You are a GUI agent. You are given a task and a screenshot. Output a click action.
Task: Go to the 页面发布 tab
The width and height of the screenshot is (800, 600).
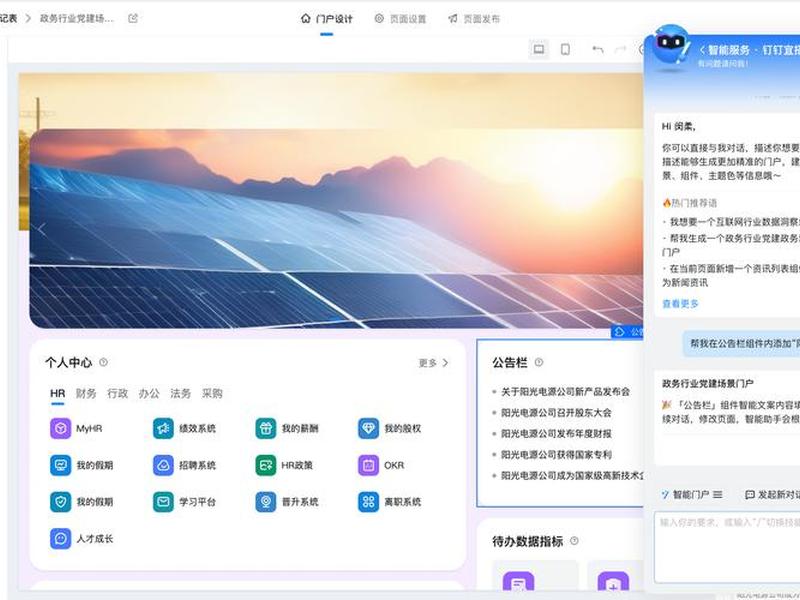click(x=474, y=19)
